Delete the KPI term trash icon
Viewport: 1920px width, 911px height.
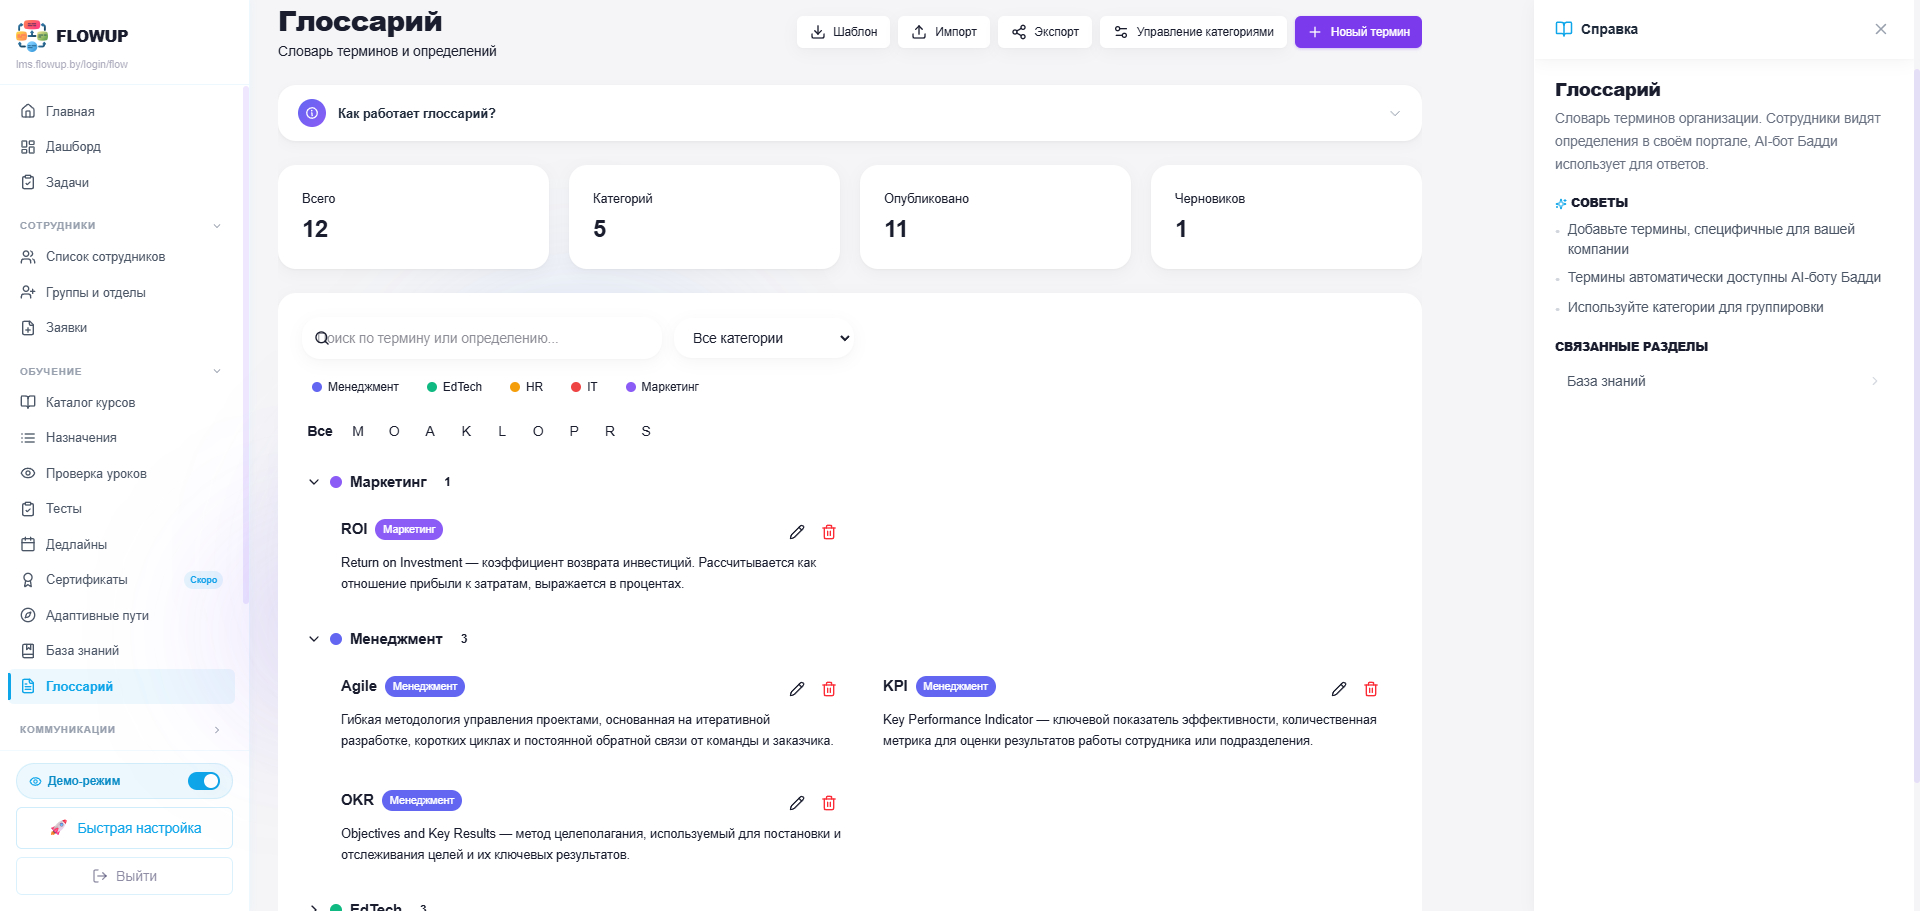[x=1371, y=689]
